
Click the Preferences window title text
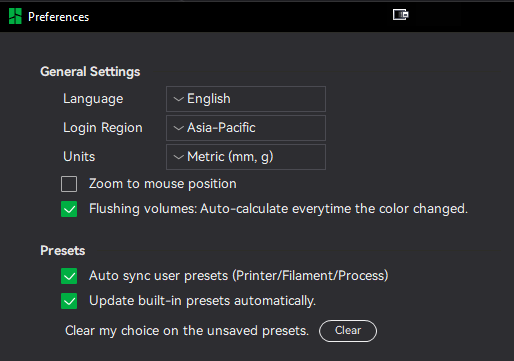(x=58, y=17)
